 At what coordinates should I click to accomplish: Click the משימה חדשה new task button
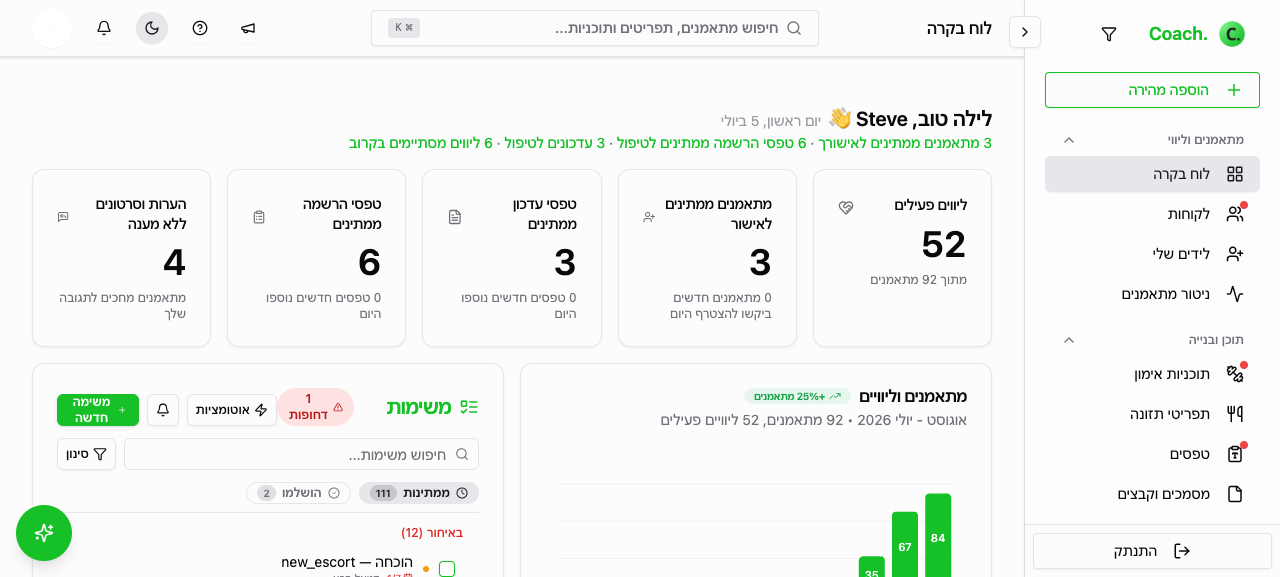98,410
